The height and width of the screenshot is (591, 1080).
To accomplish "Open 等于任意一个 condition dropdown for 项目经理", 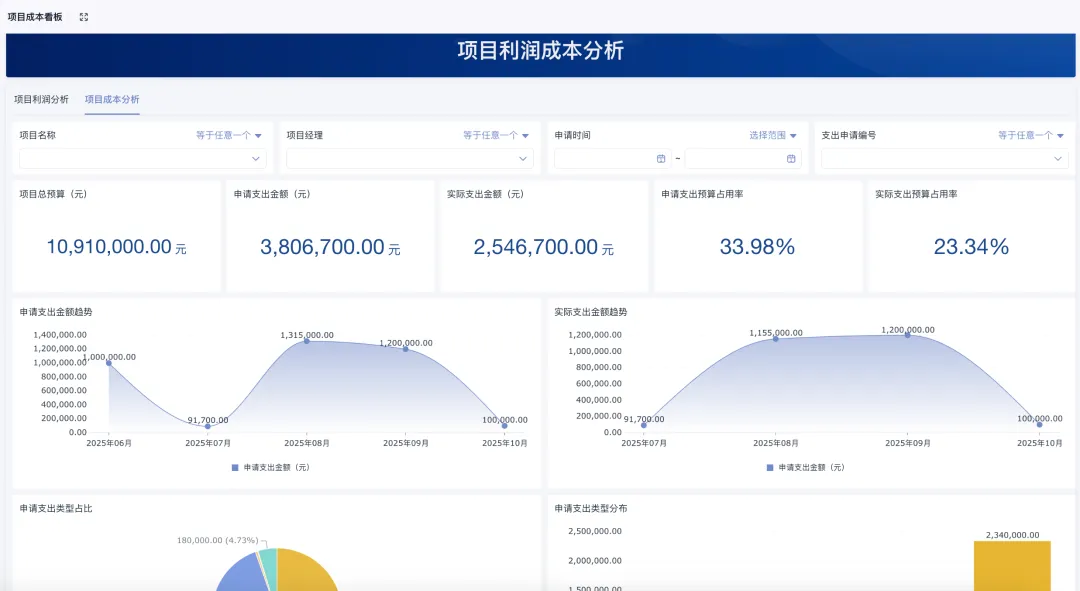I will [496, 135].
